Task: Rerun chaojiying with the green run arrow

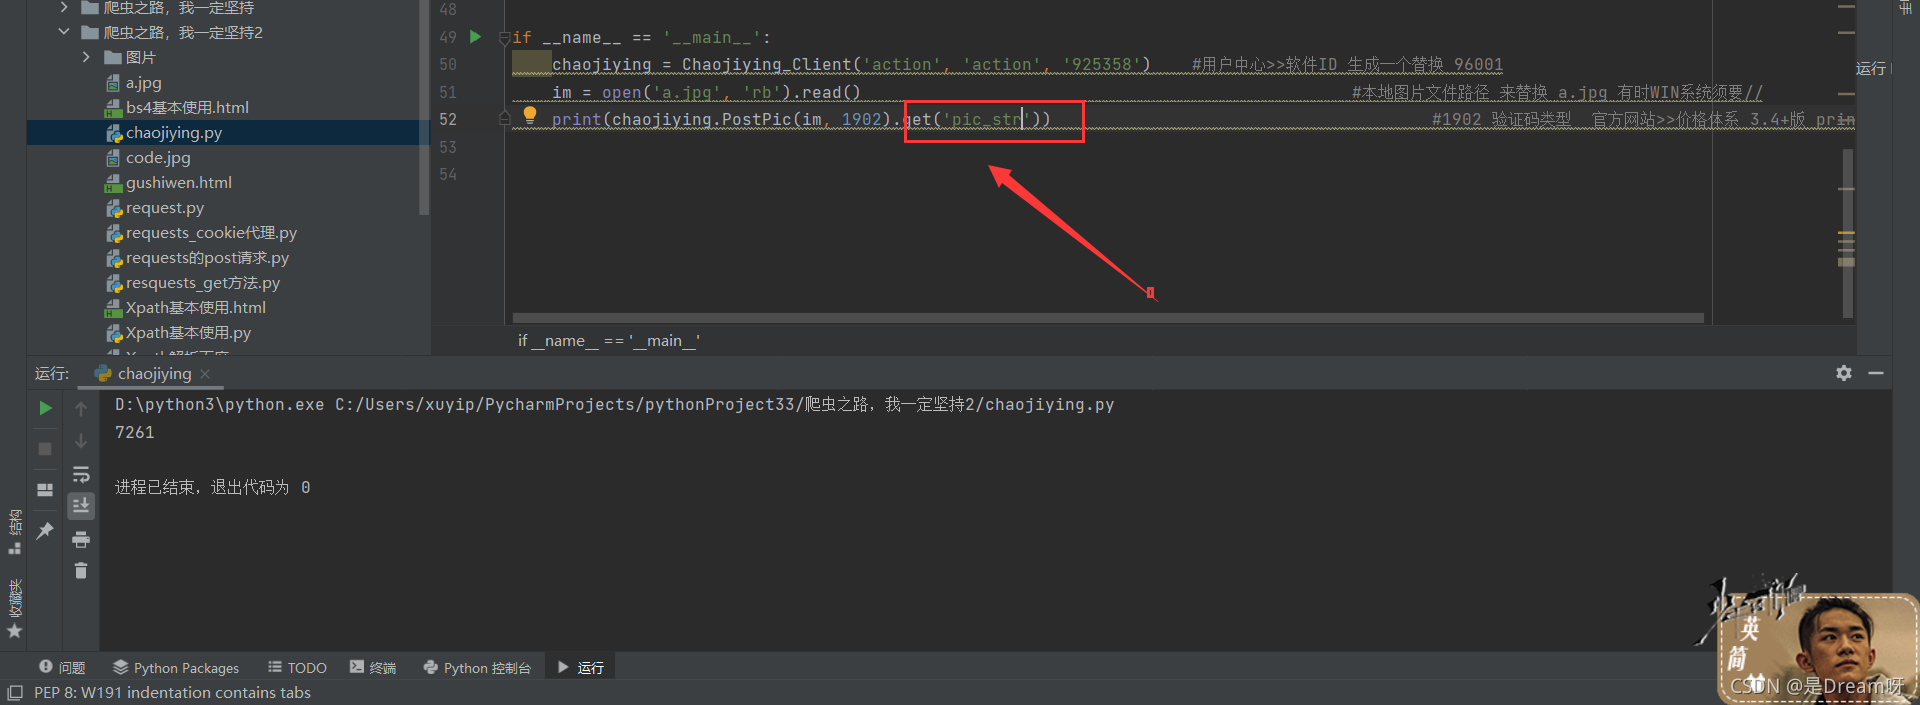Action: (x=45, y=408)
